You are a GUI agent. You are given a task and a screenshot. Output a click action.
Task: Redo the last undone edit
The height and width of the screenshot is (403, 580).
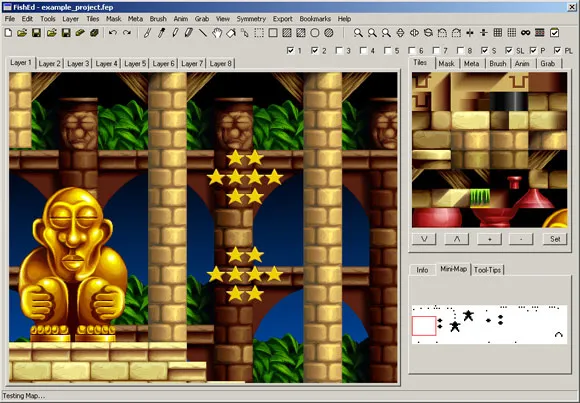coord(127,33)
